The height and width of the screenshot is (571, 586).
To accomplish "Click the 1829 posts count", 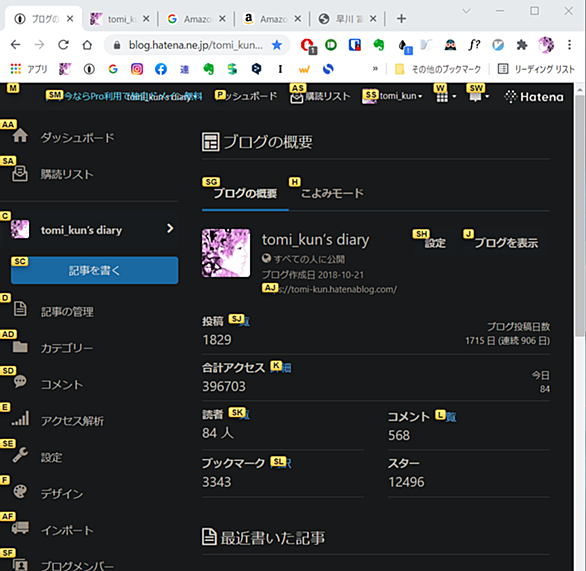I will coord(217,340).
